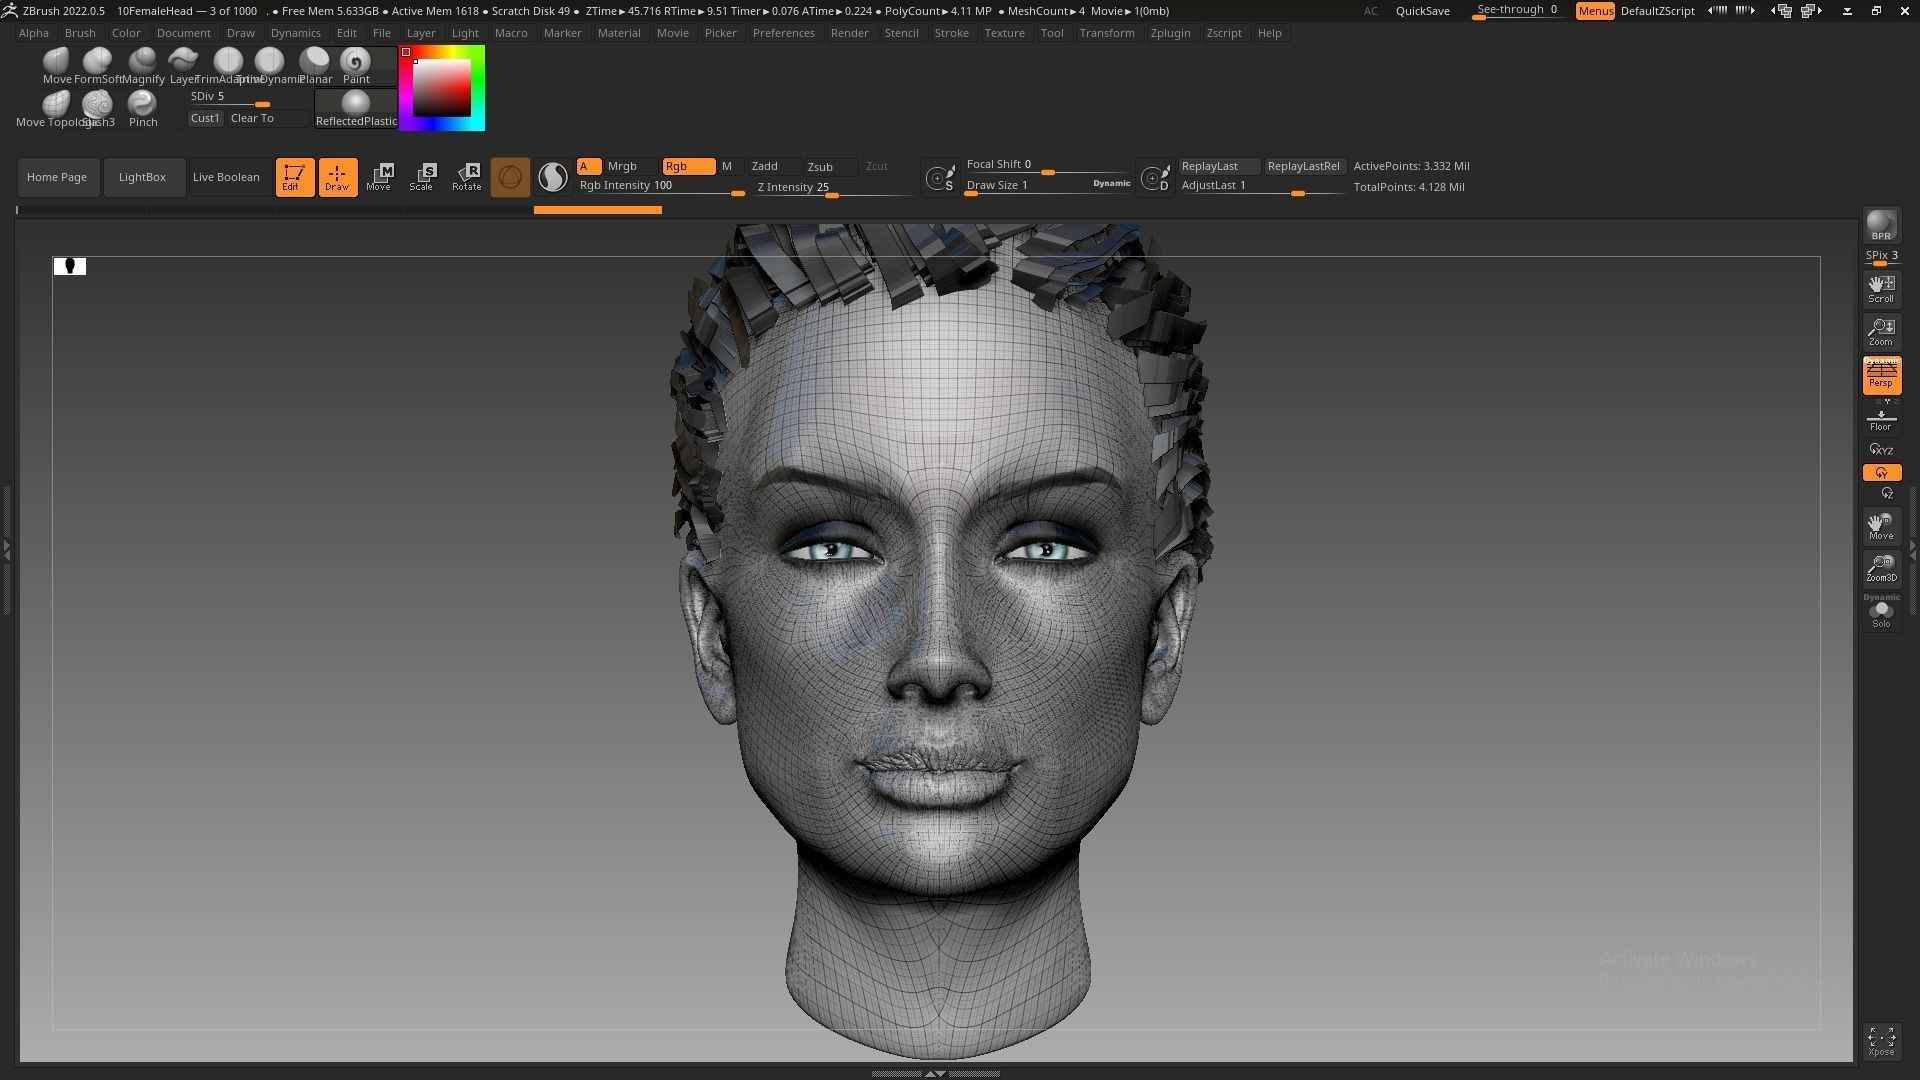Click the Cust1 button
Image resolution: width=1920 pixels, height=1080 pixels.
(205, 118)
